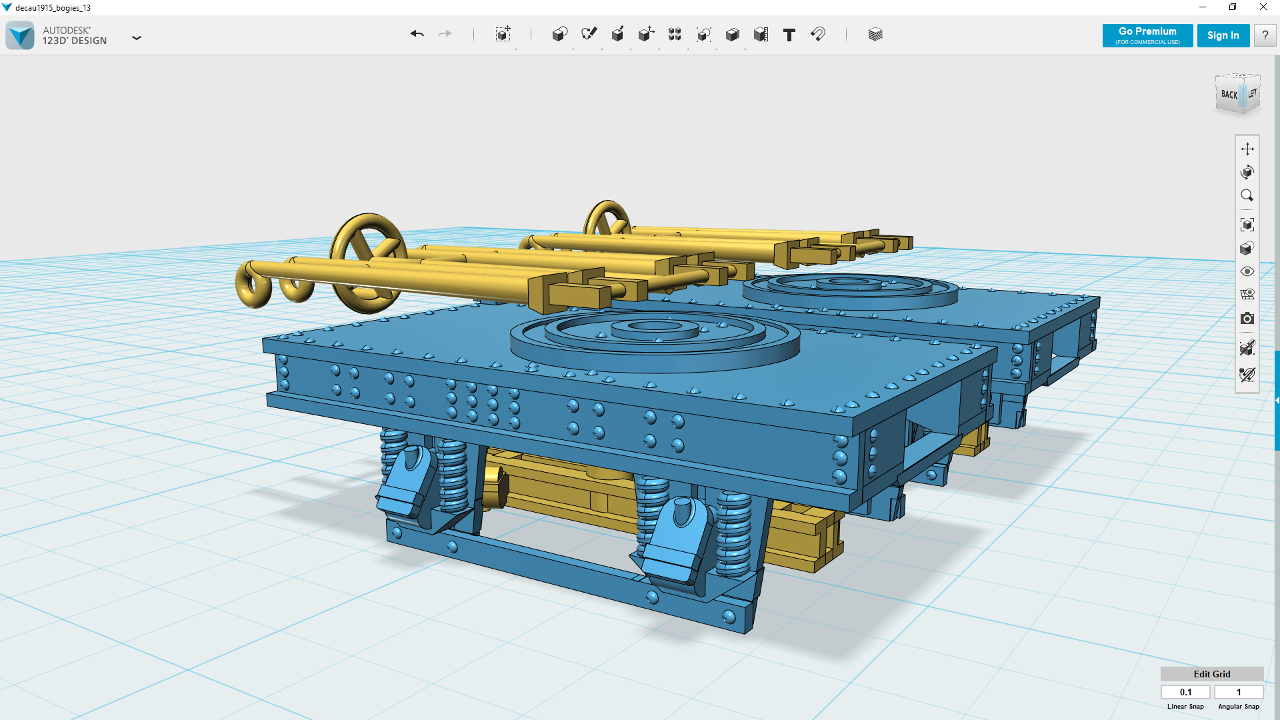
Task: Open the Transform tool
Action: [x=503, y=34]
